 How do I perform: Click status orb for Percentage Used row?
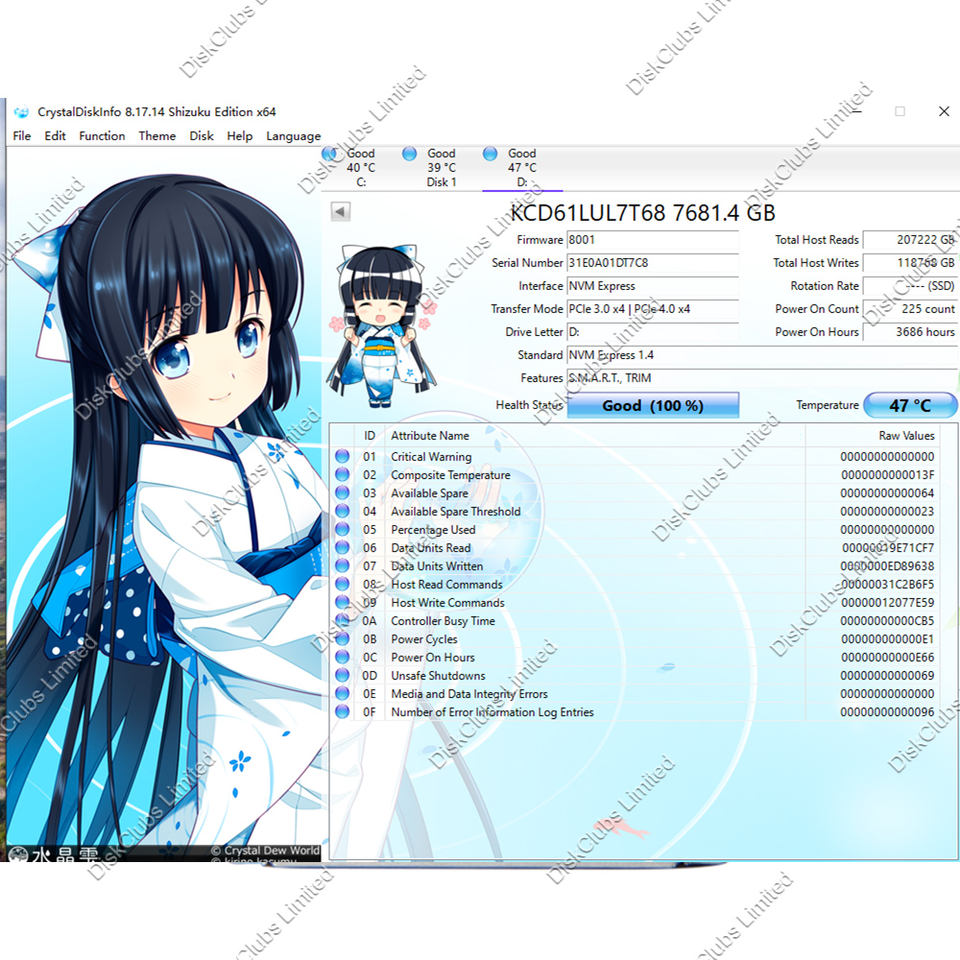tap(342, 529)
